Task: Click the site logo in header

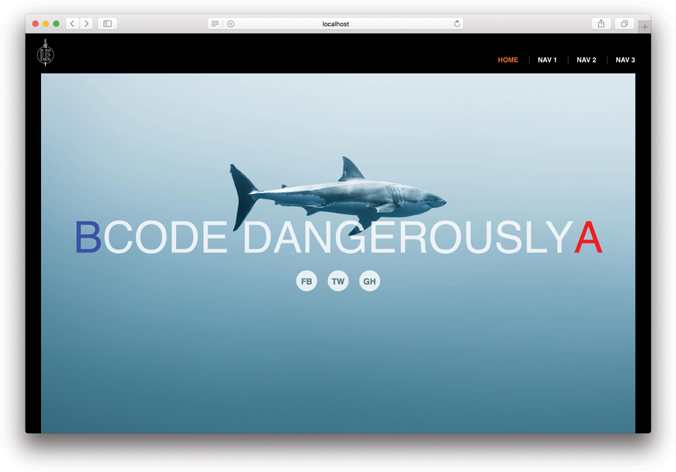Action: point(45,54)
